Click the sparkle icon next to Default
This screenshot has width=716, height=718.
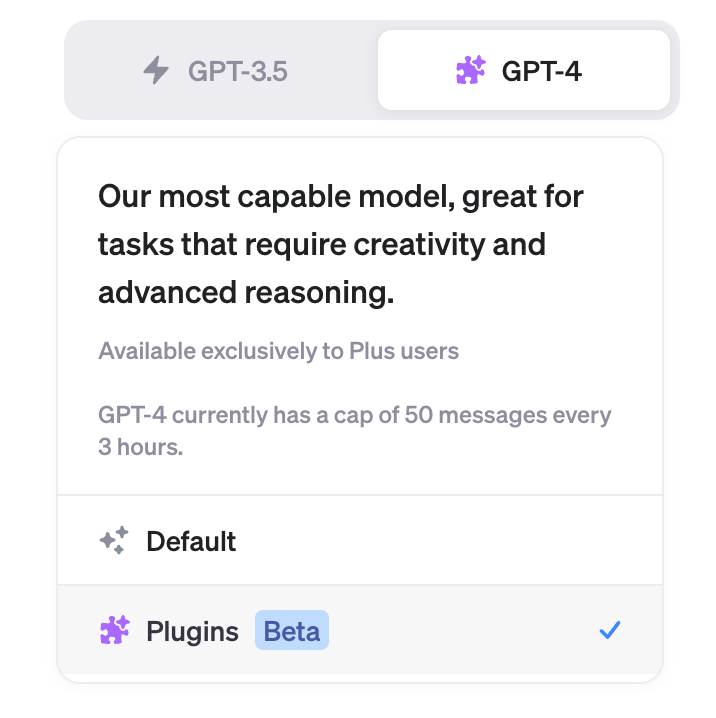tap(114, 541)
